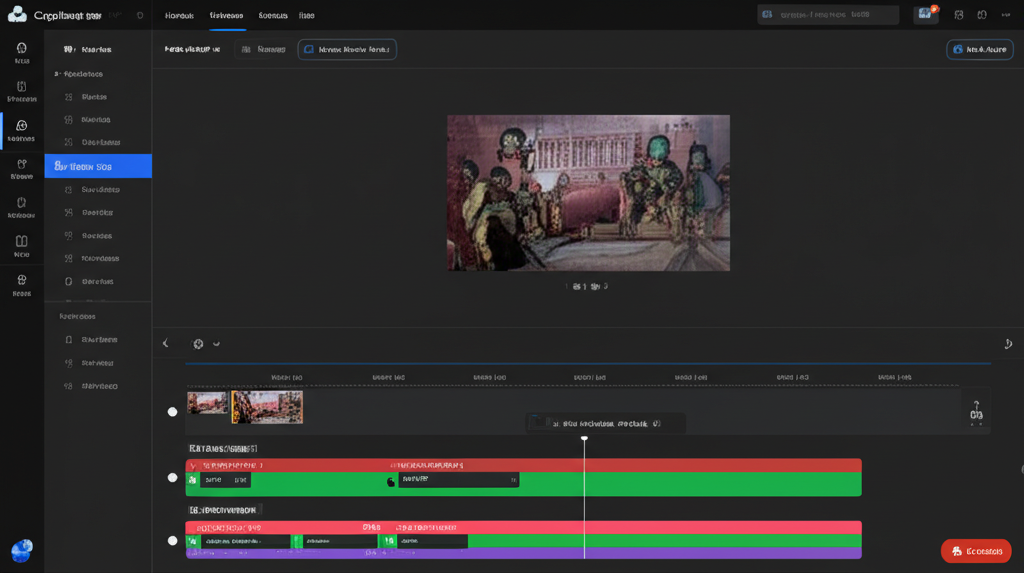The width and height of the screenshot is (1024, 573).
Task: Click the white playhead marker on the timeline
Action: pyautogui.click(x=584, y=438)
